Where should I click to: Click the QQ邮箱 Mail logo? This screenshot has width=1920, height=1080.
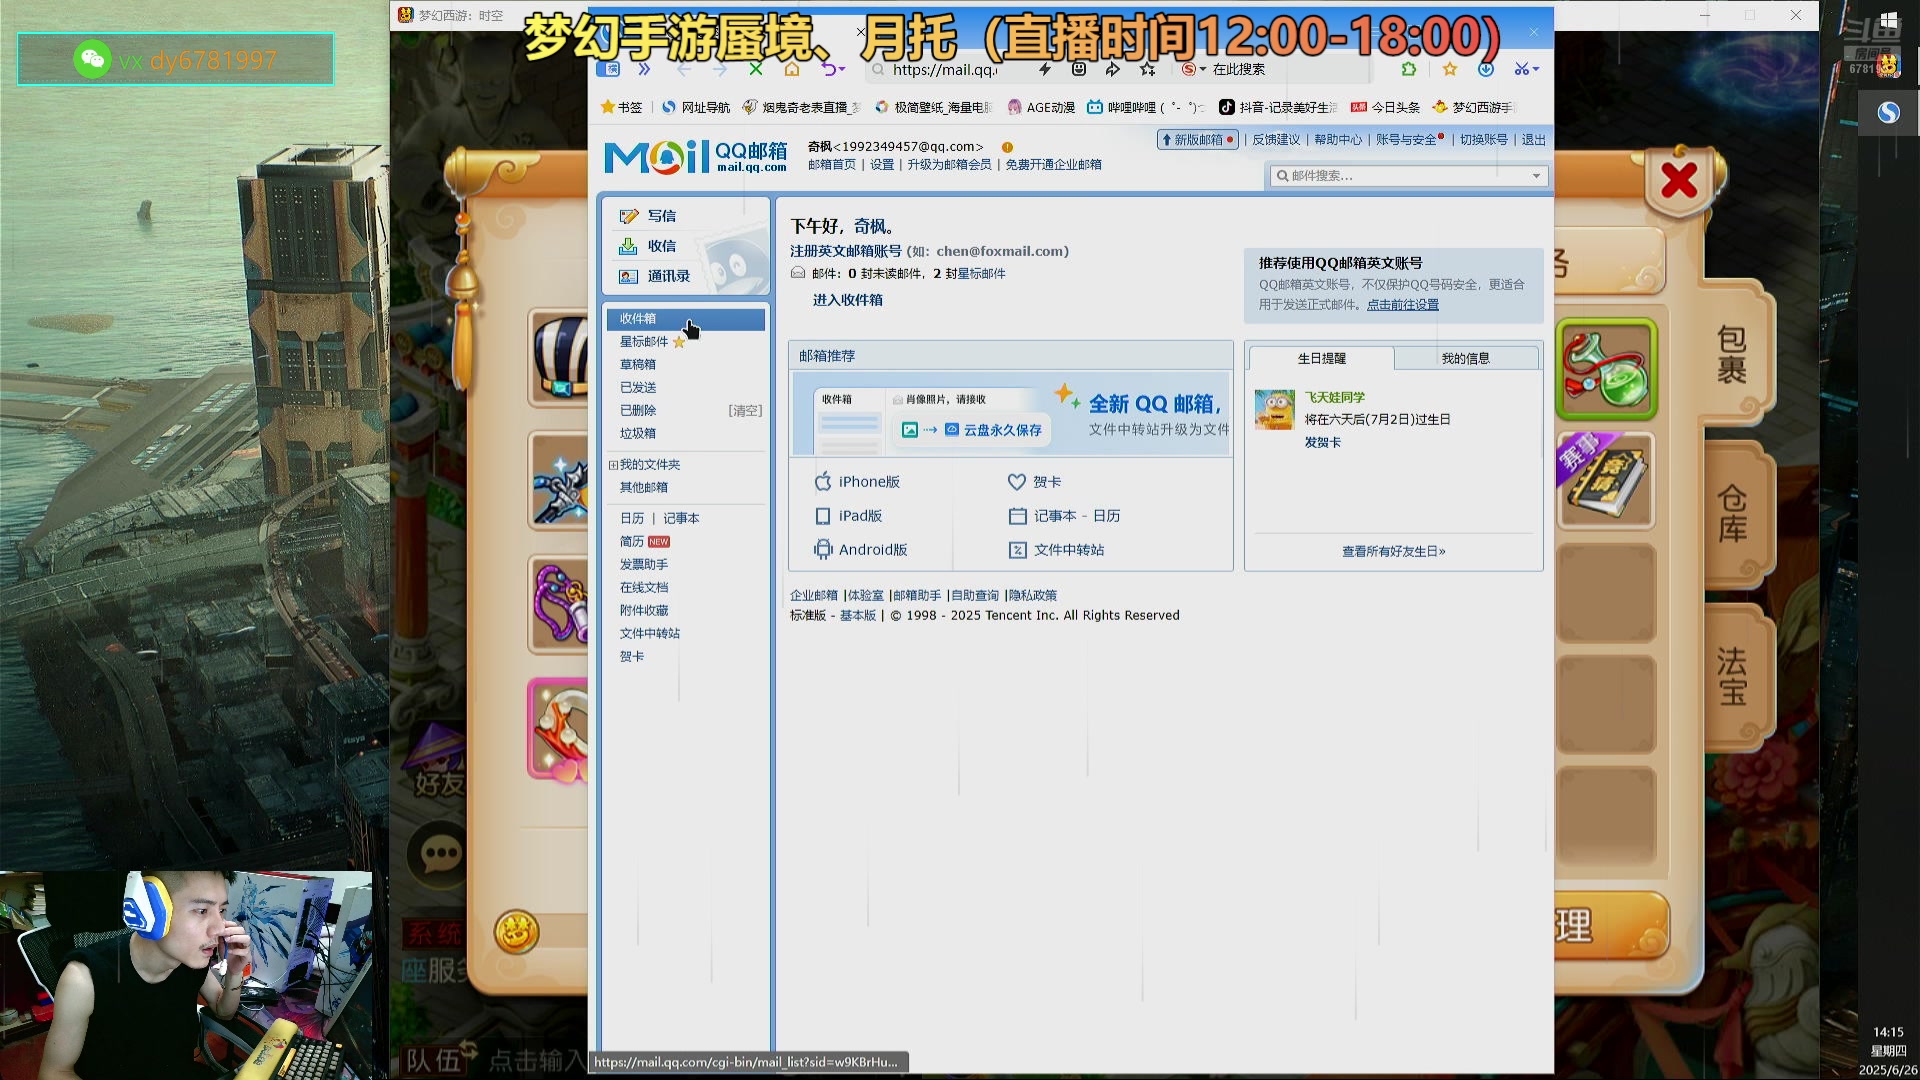tap(696, 156)
